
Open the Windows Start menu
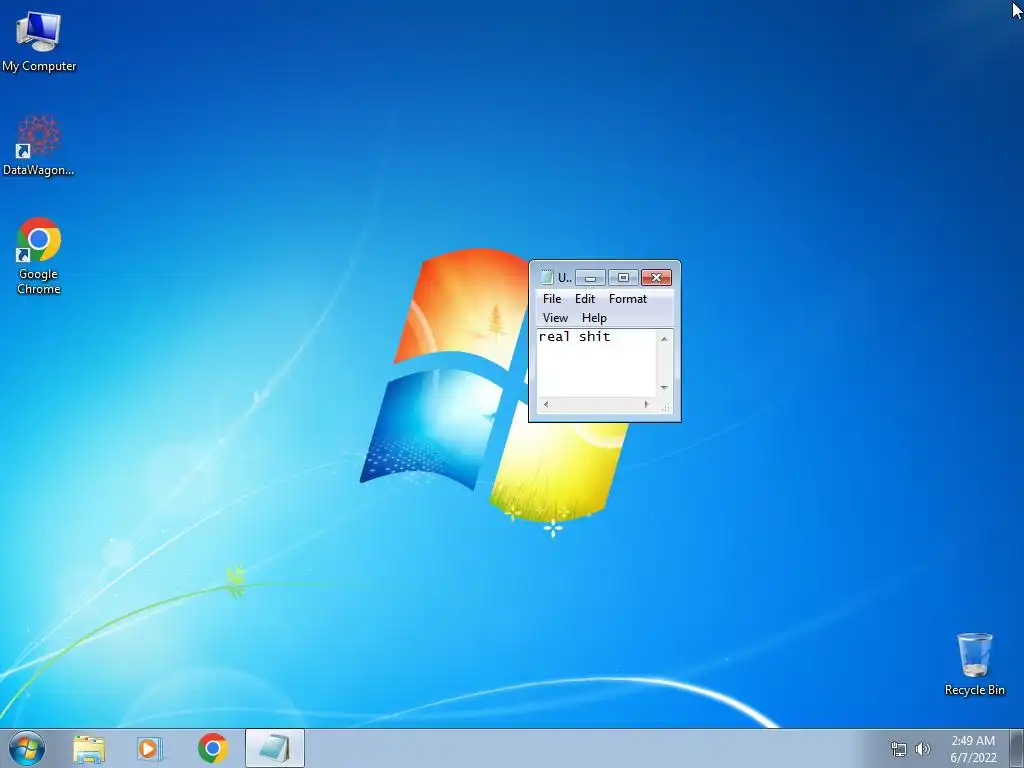point(27,748)
